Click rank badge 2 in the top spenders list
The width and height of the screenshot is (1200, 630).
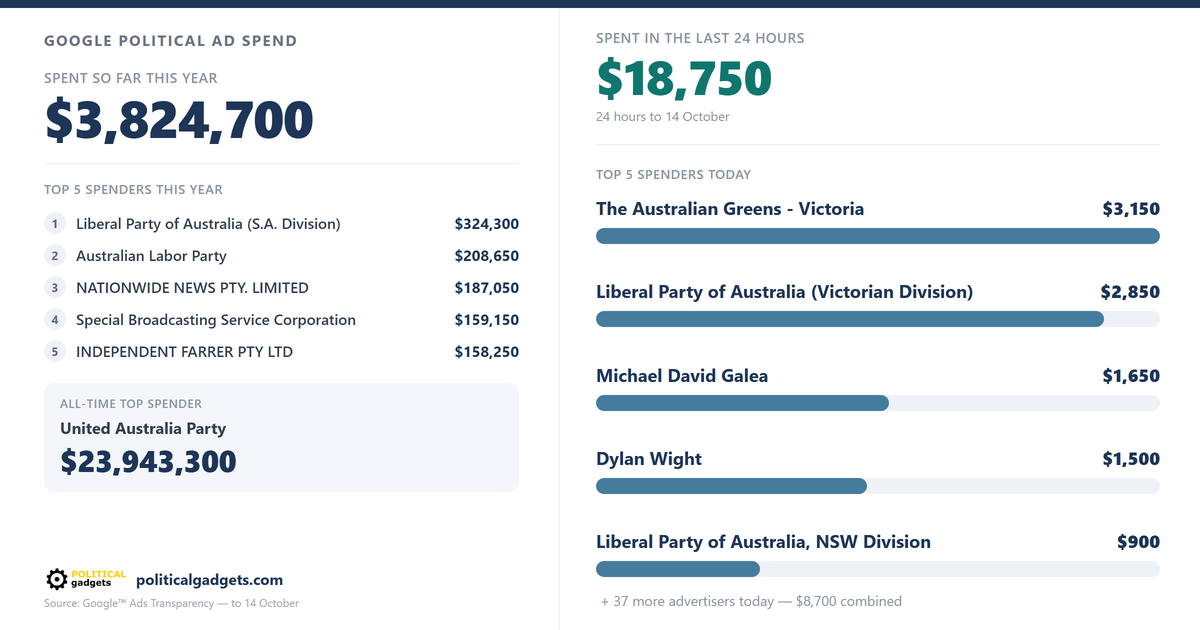coord(55,256)
